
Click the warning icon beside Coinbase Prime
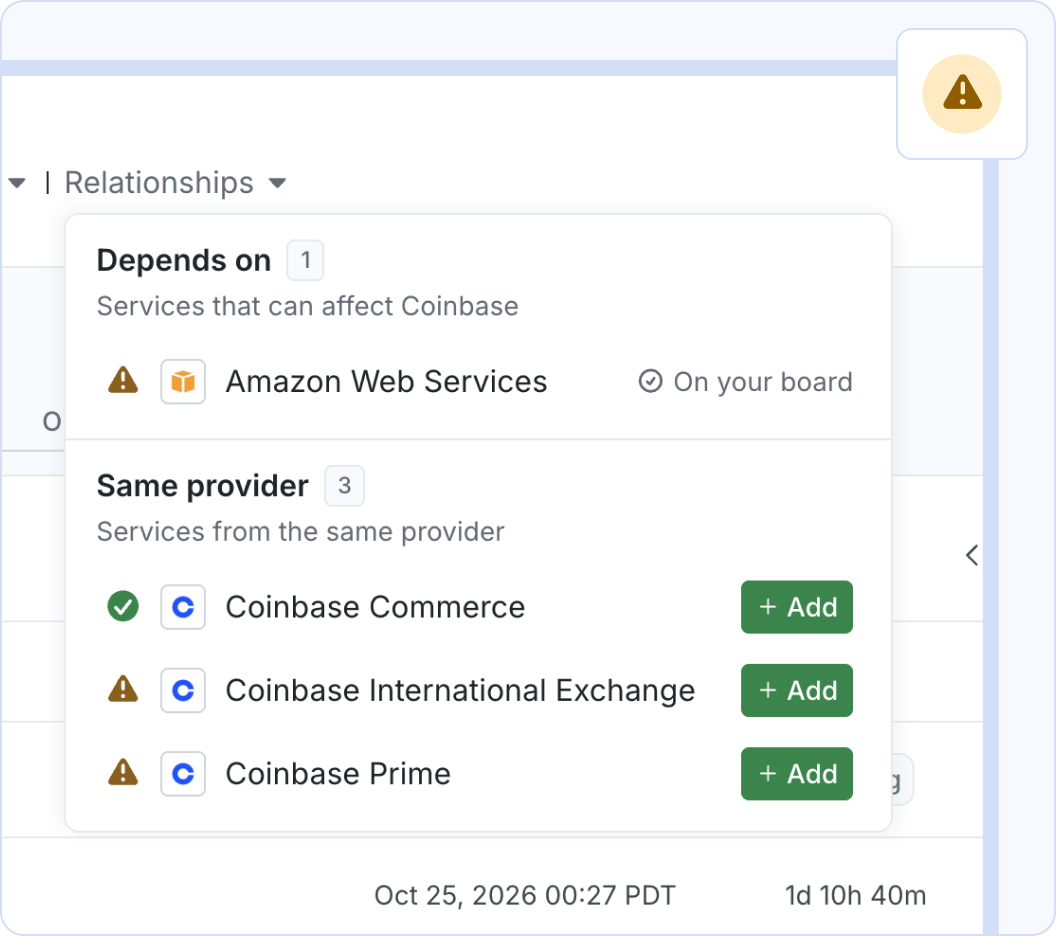(x=123, y=772)
